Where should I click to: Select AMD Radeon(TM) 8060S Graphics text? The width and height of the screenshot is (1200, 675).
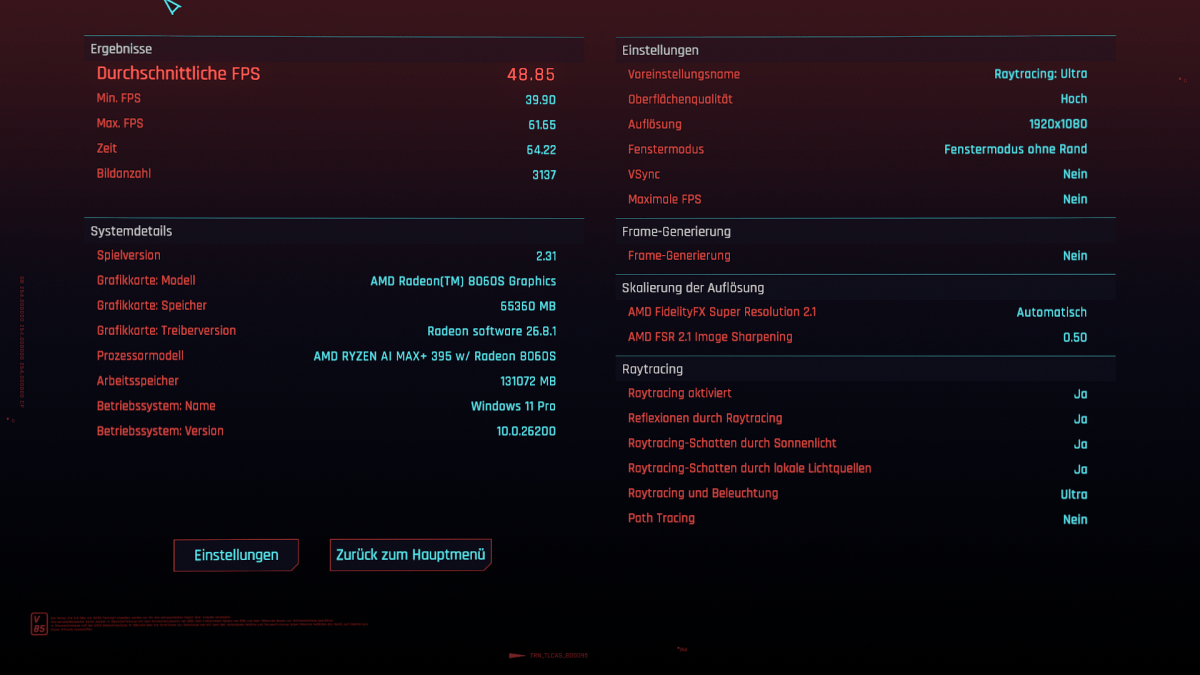463,281
